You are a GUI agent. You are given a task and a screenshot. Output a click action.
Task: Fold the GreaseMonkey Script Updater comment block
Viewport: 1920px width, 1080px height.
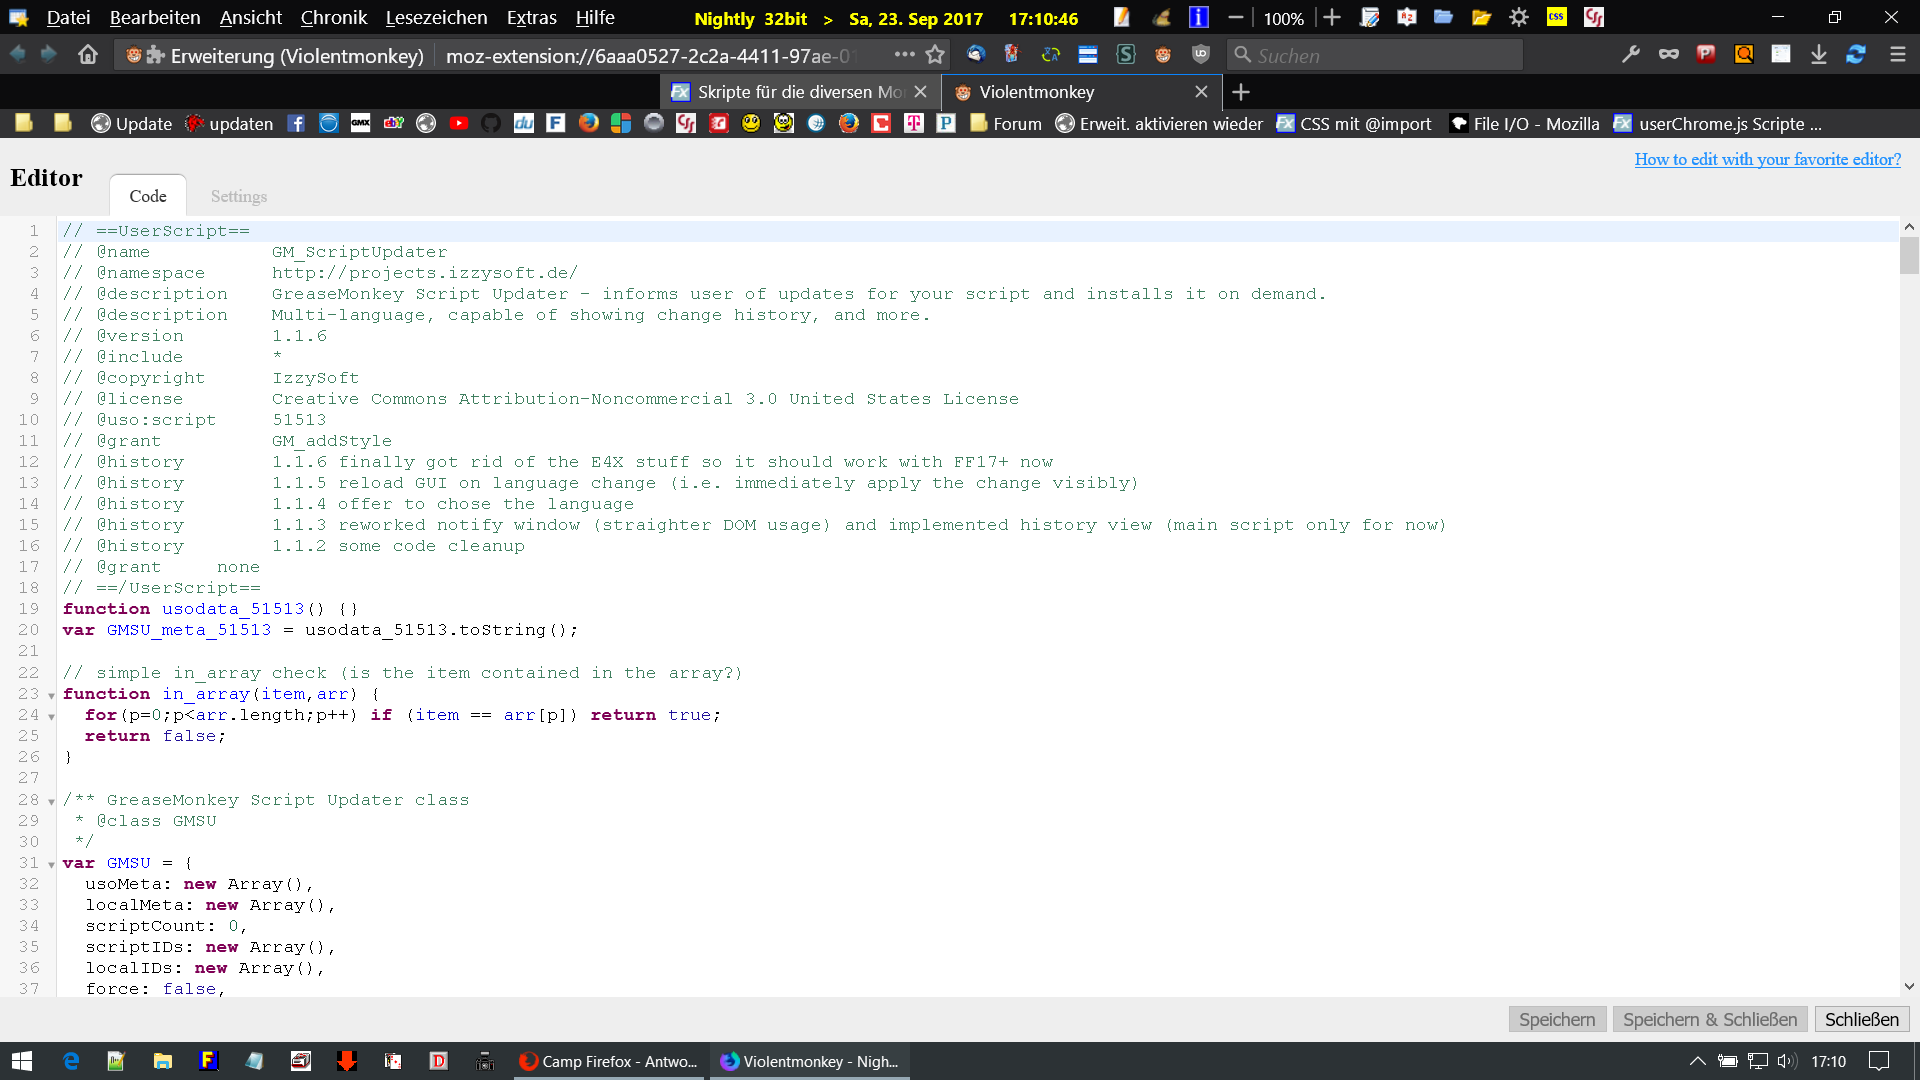51,801
